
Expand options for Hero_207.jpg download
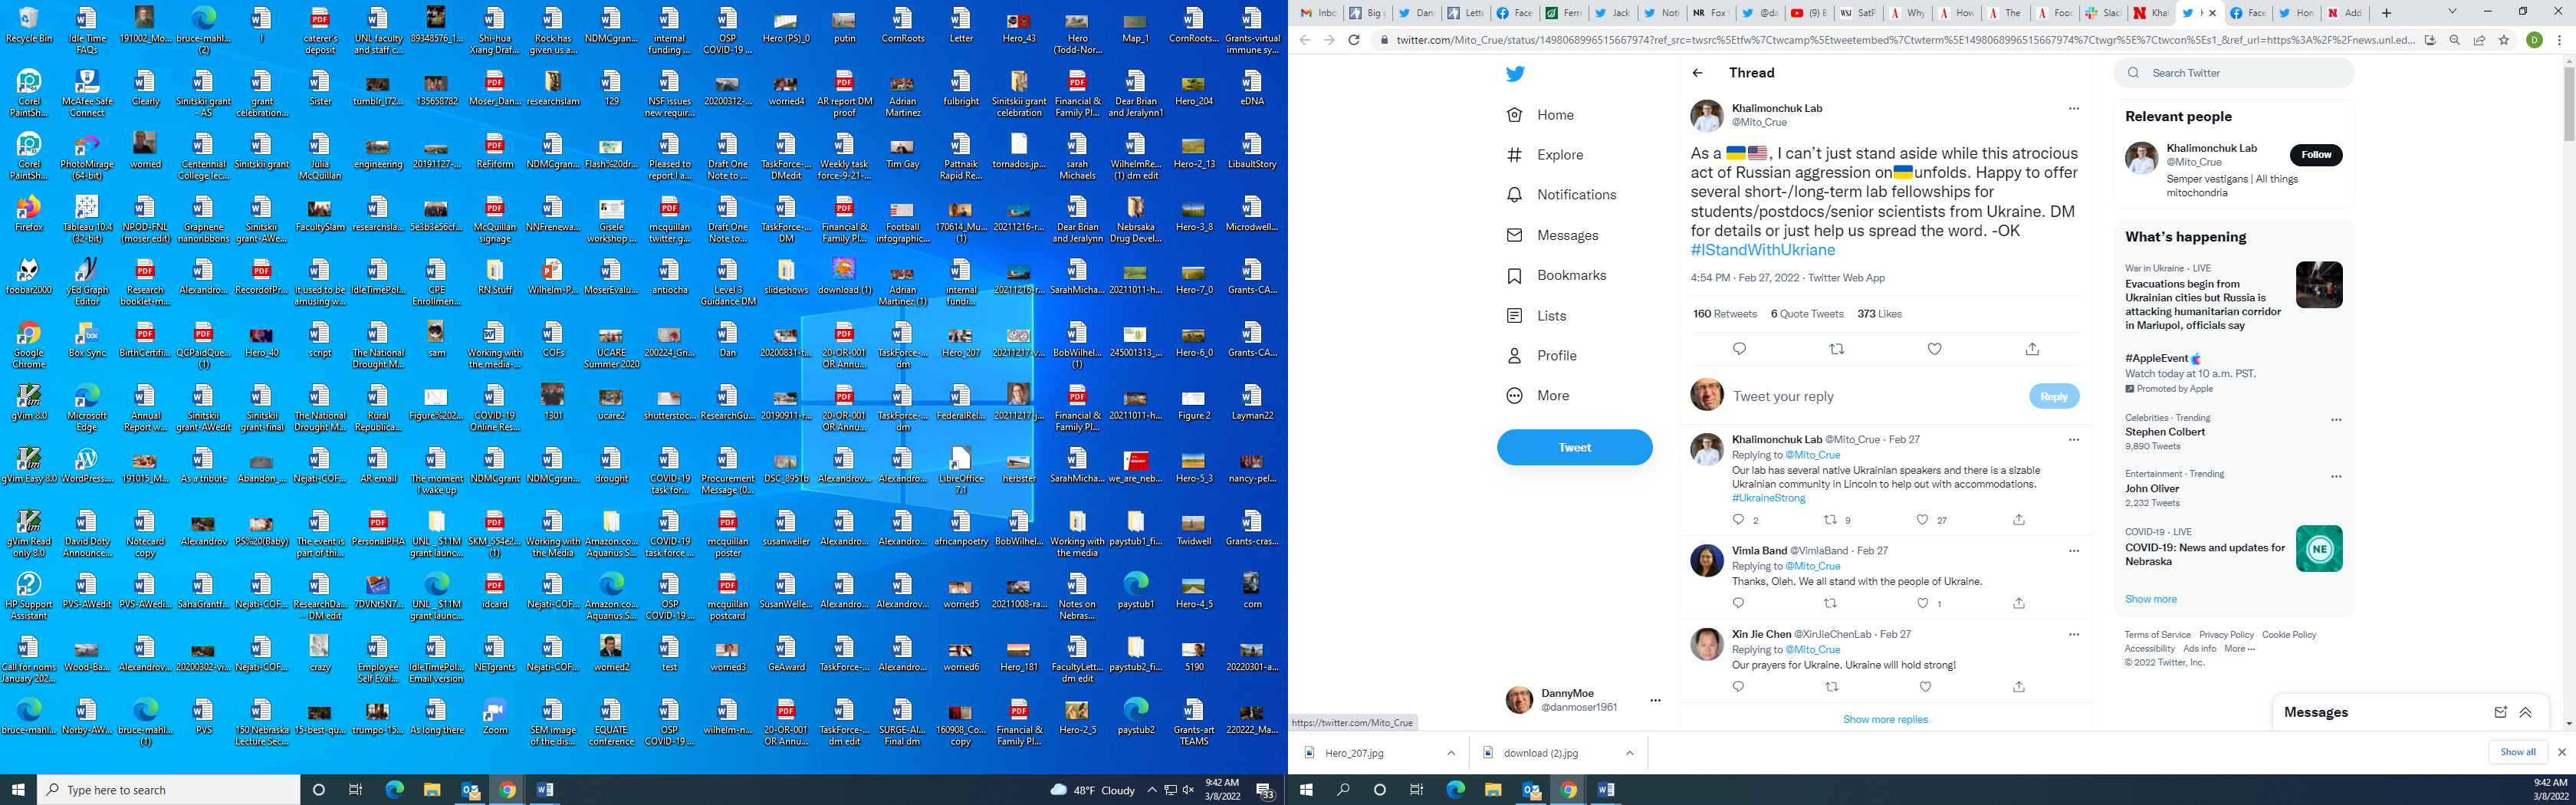pyautogui.click(x=1450, y=753)
